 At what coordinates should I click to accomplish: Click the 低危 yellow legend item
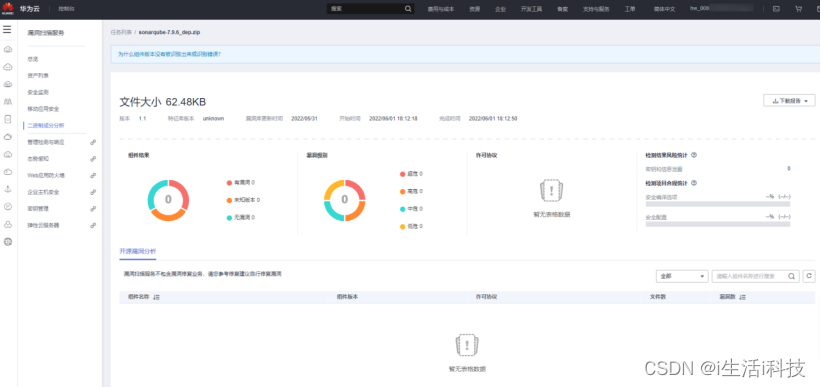(411, 226)
